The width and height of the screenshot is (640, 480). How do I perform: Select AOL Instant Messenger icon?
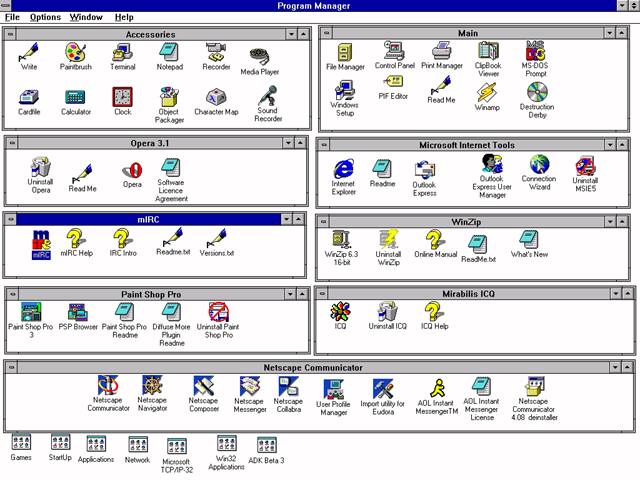(437, 388)
